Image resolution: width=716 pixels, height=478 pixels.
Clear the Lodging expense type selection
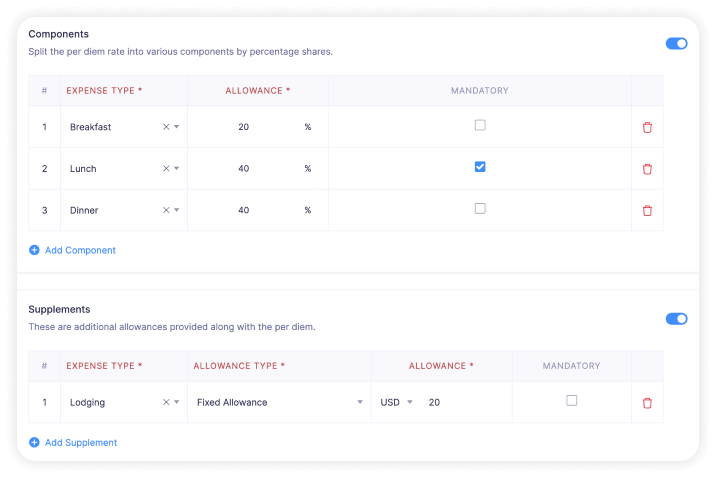(x=166, y=403)
